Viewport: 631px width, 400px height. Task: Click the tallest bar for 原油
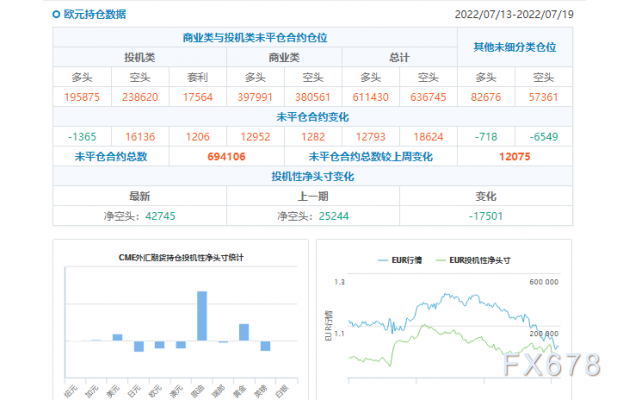(x=202, y=316)
